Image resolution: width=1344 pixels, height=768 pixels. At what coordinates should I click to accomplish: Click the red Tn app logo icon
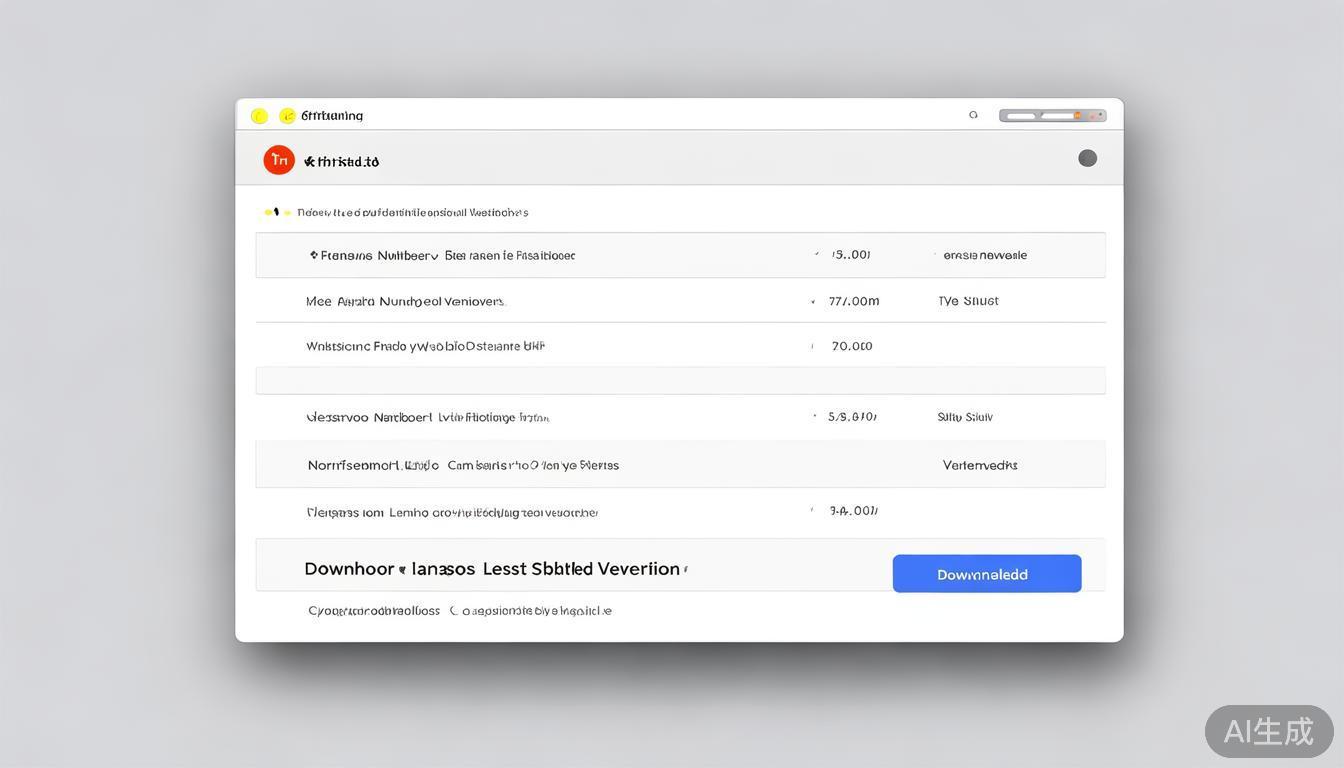[x=279, y=159]
